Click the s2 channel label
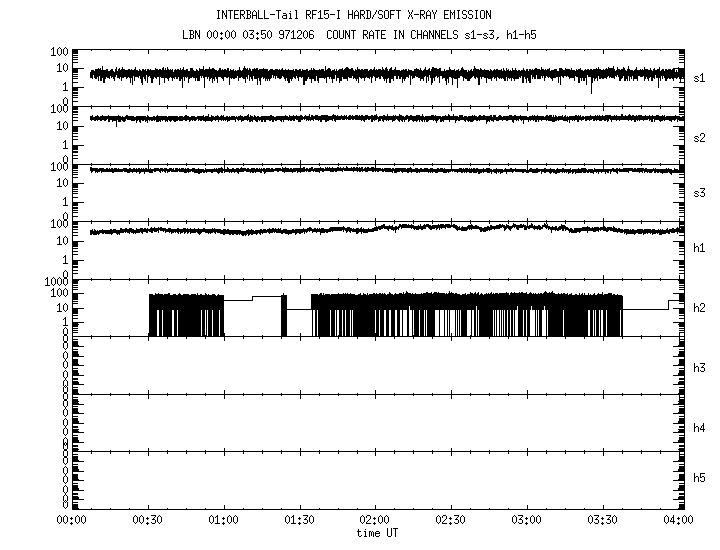720x550 pixels. [700, 137]
